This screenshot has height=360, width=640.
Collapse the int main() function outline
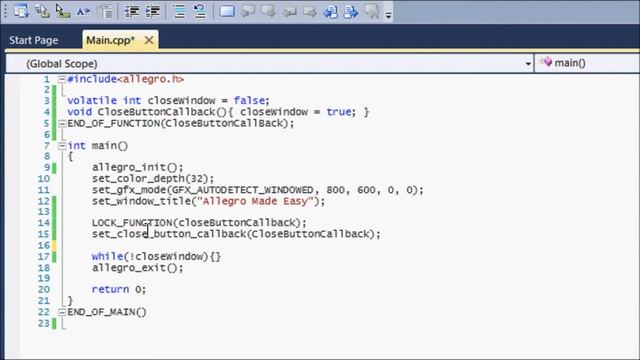[x=62, y=146]
